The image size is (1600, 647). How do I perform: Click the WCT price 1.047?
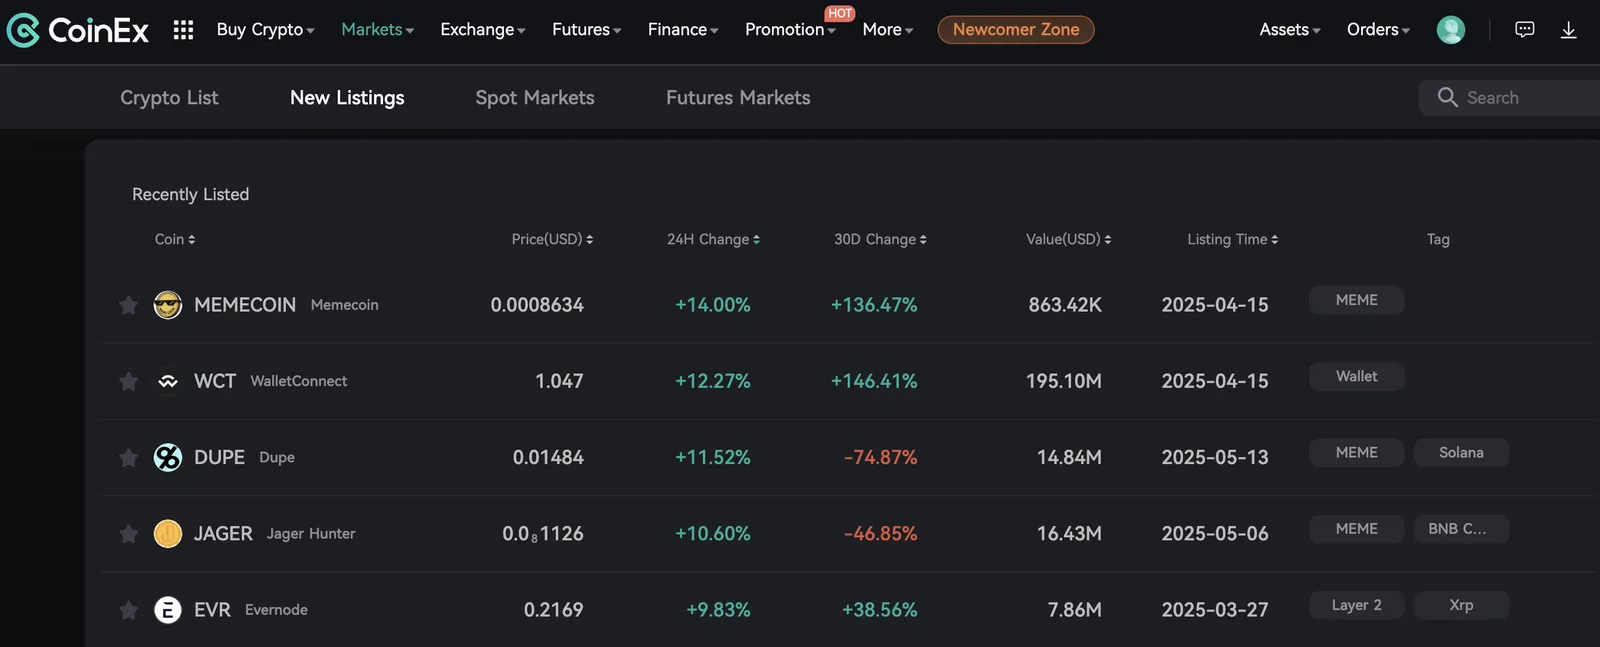pyautogui.click(x=559, y=381)
